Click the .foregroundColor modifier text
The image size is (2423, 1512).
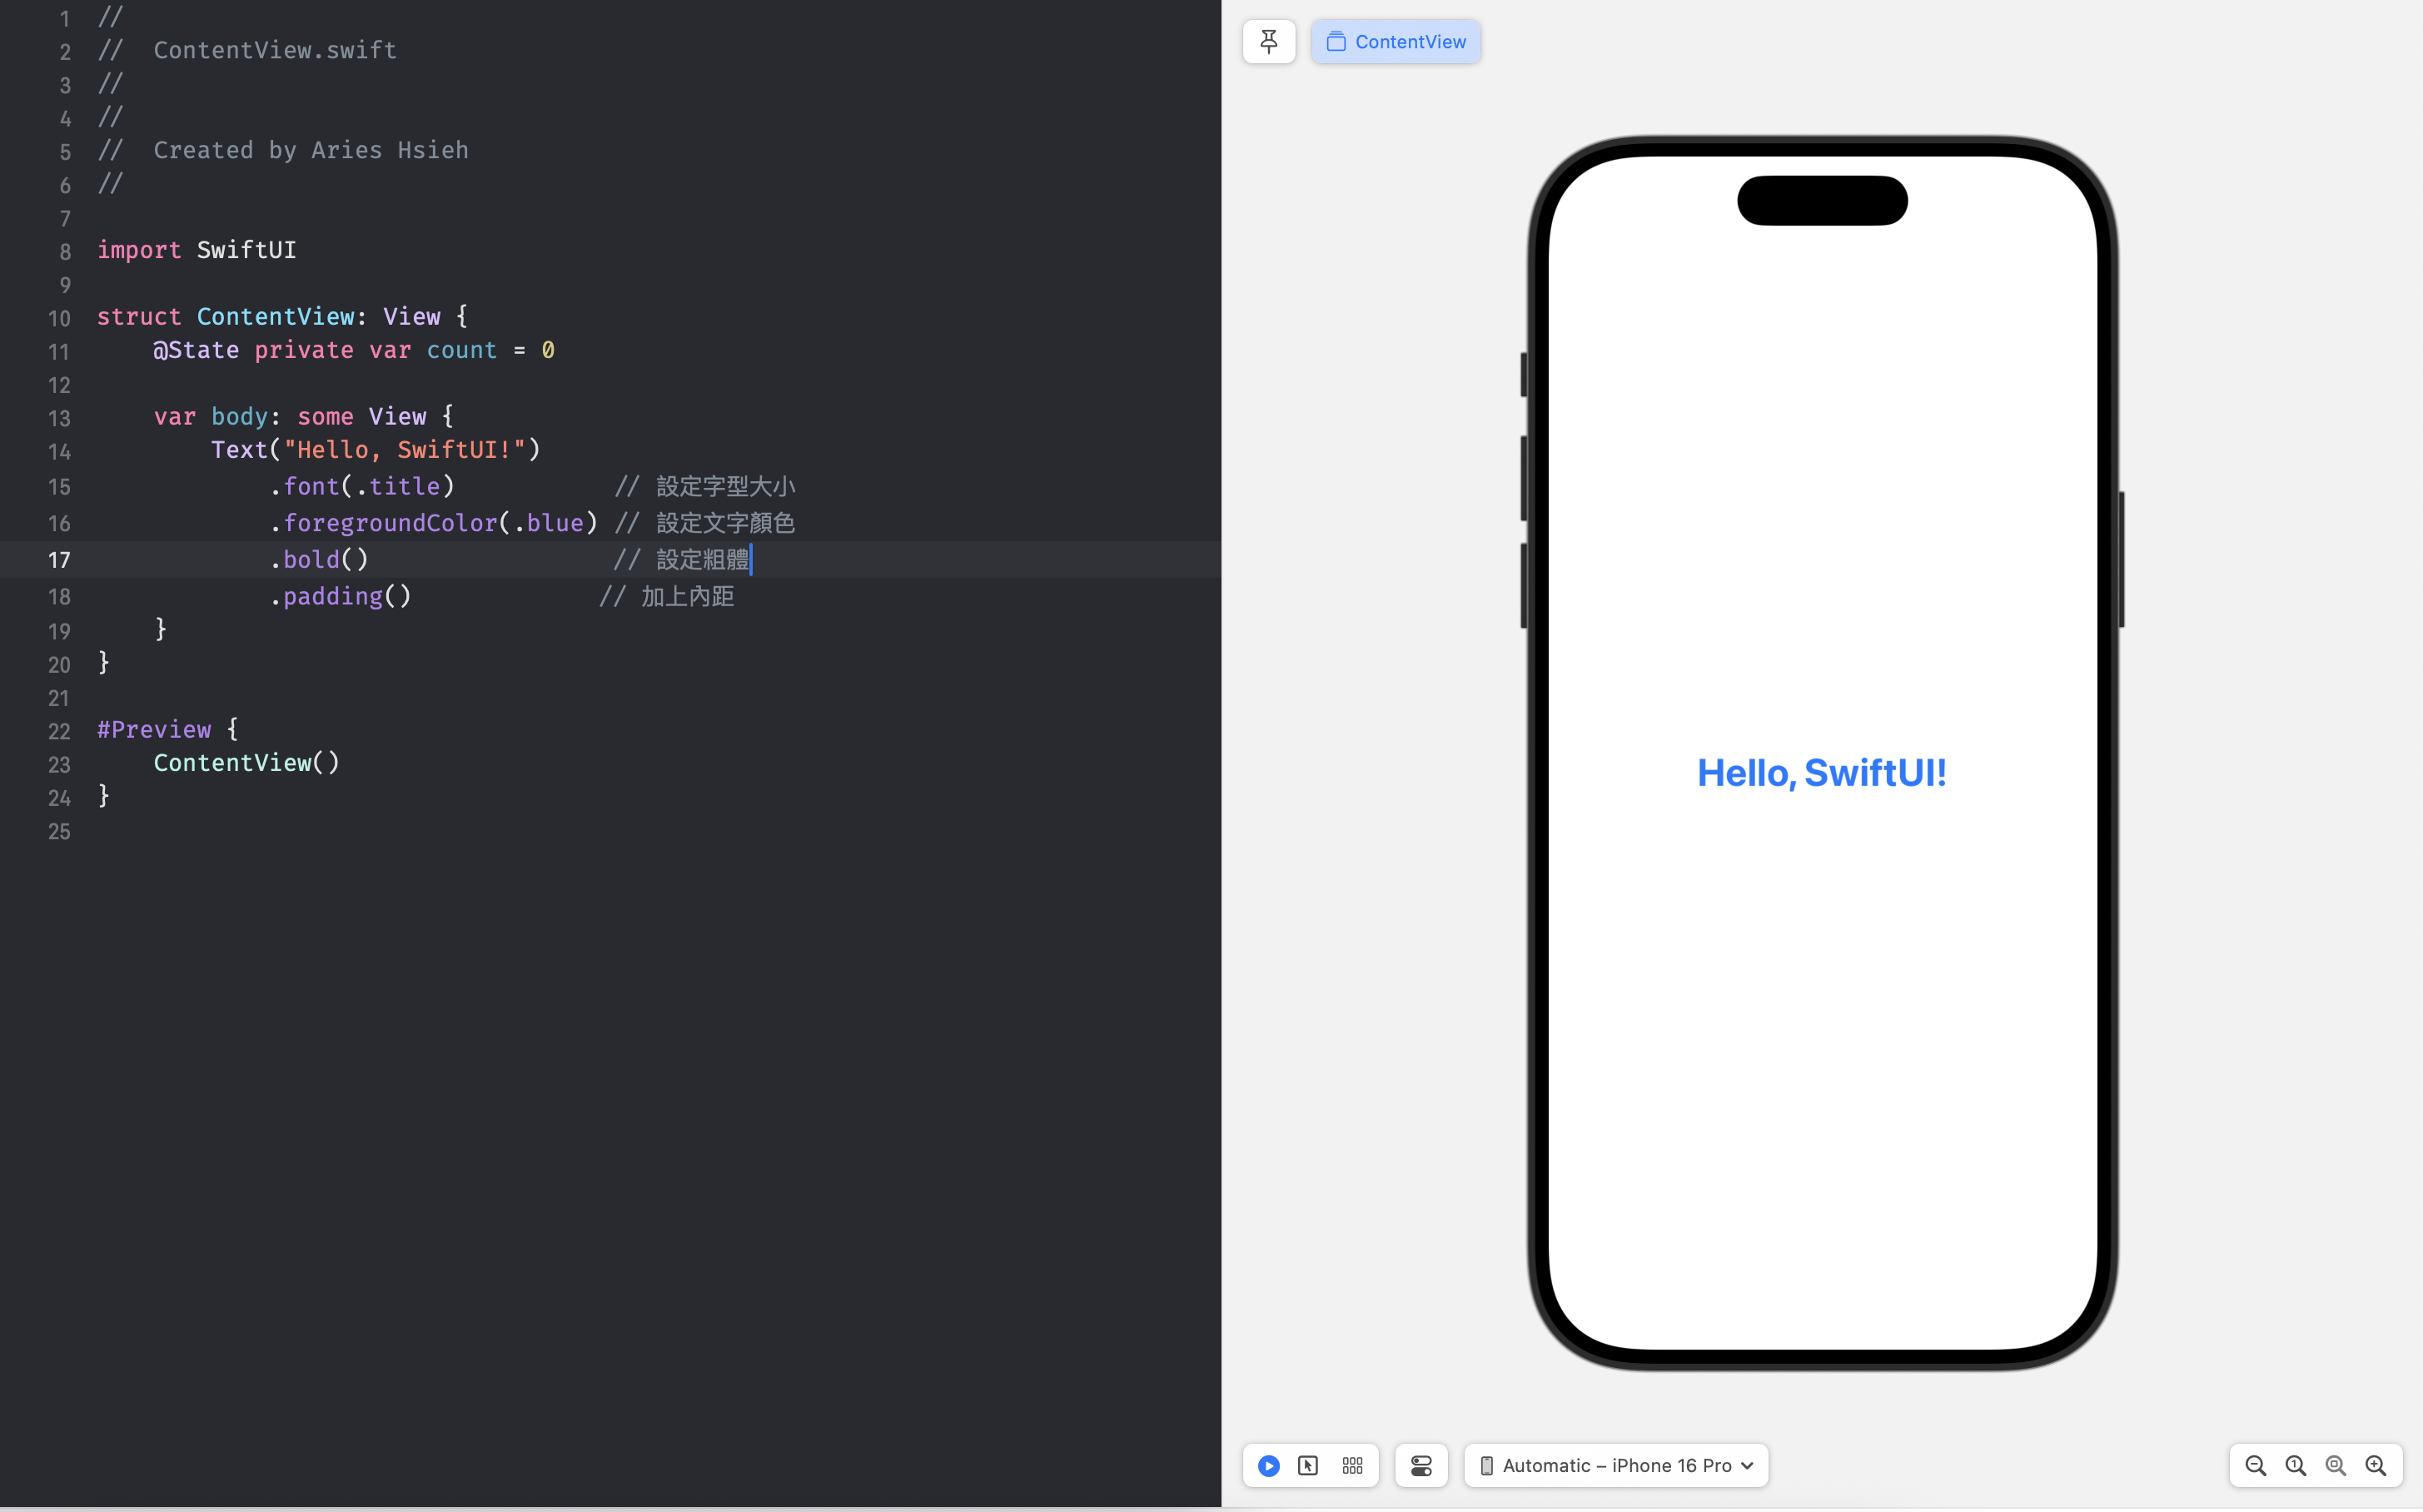[x=390, y=523]
